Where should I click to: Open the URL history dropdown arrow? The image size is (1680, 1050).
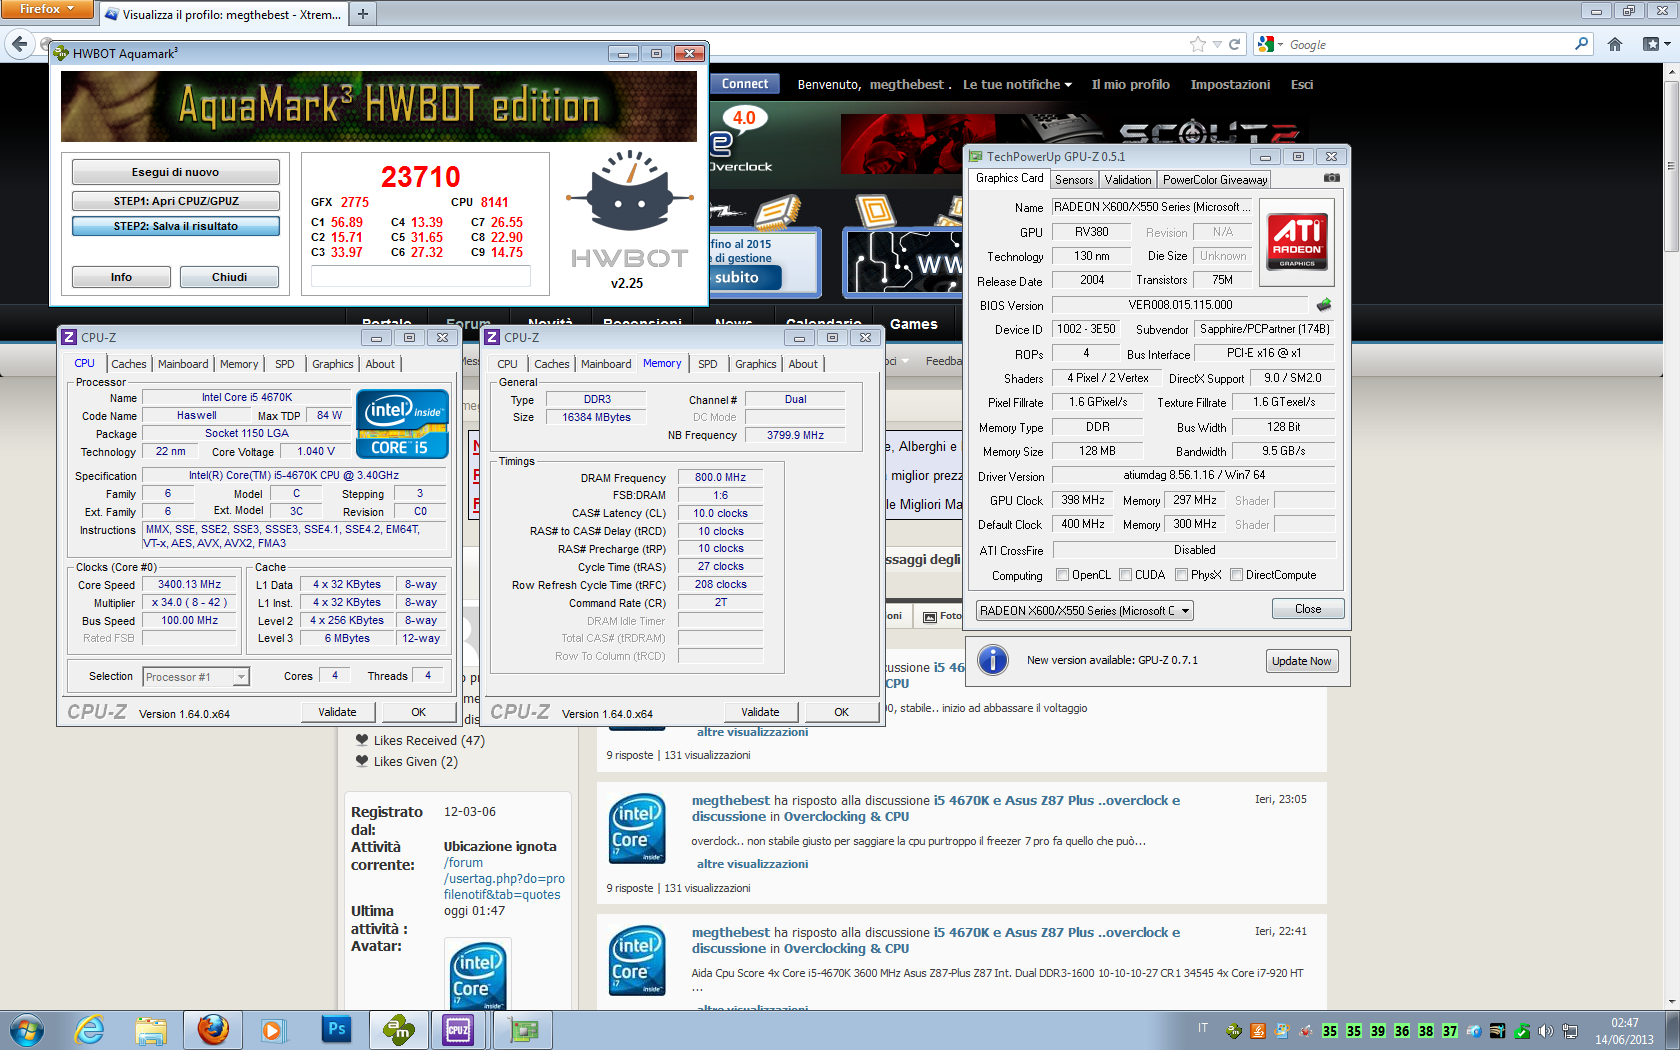click(1217, 44)
